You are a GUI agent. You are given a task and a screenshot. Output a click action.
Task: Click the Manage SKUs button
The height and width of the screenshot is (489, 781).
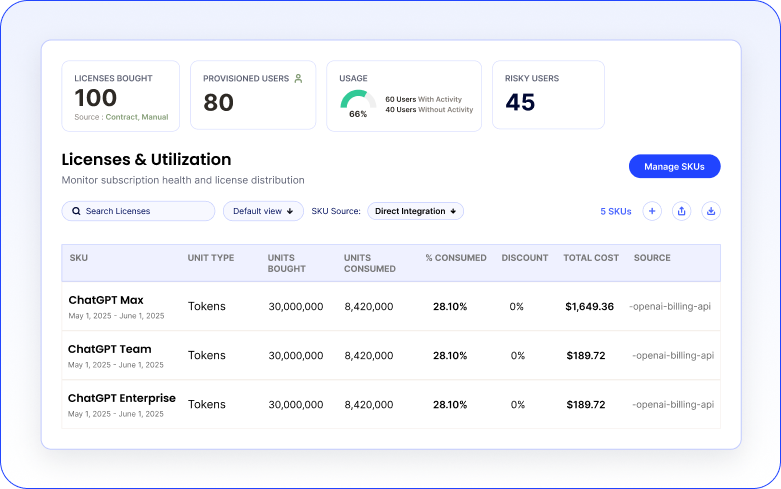[x=674, y=166]
